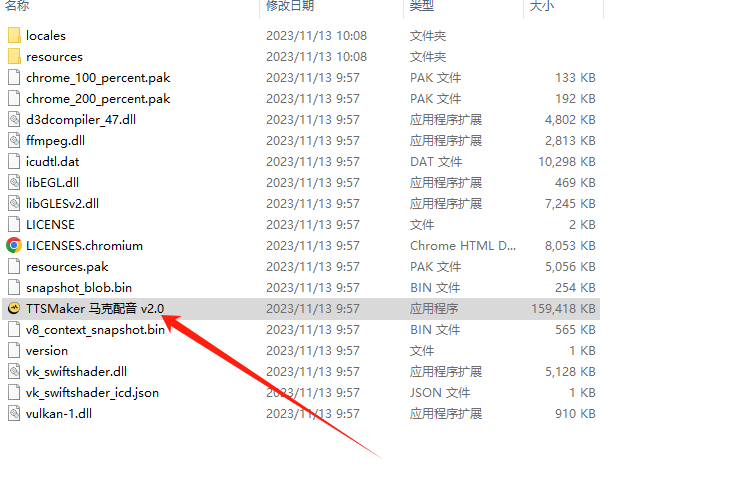Click the 4,802 KB size value
Screen dimensions: 729x501
tap(570, 119)
